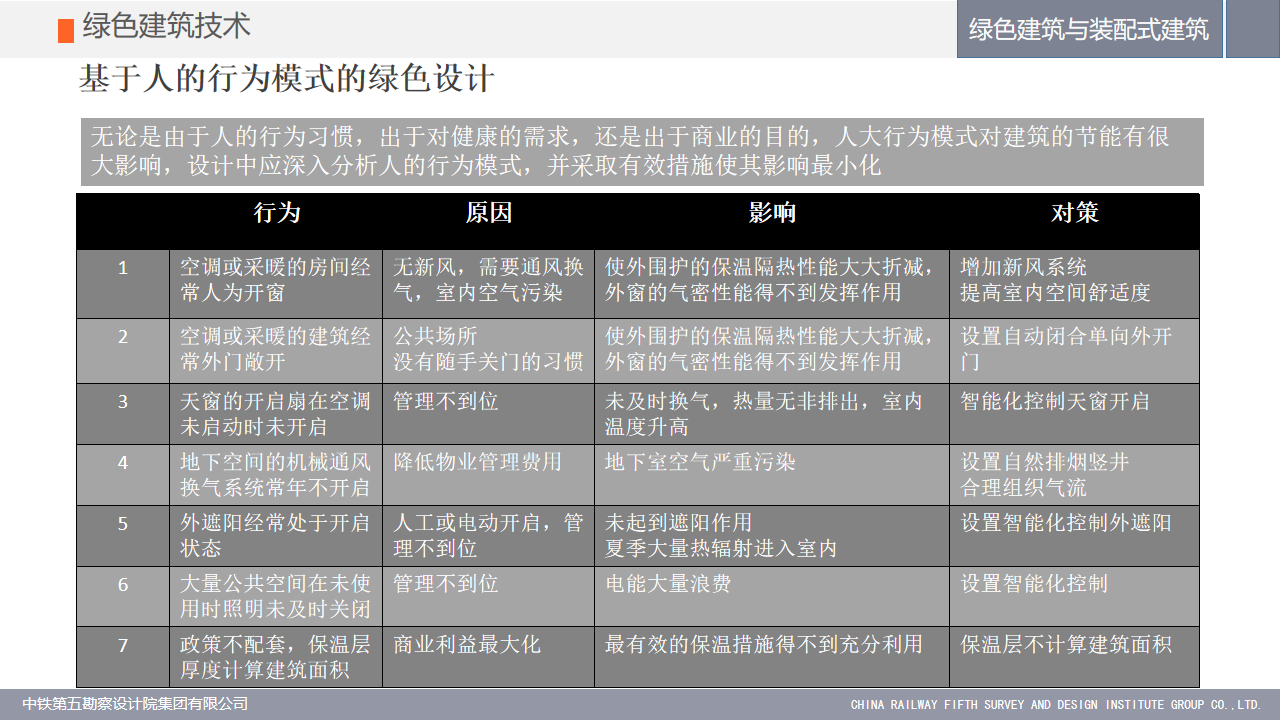Click cell 智能化控制天窗开启
Viewport: 1280px width, 720px height.
(x=1074, y=414)
